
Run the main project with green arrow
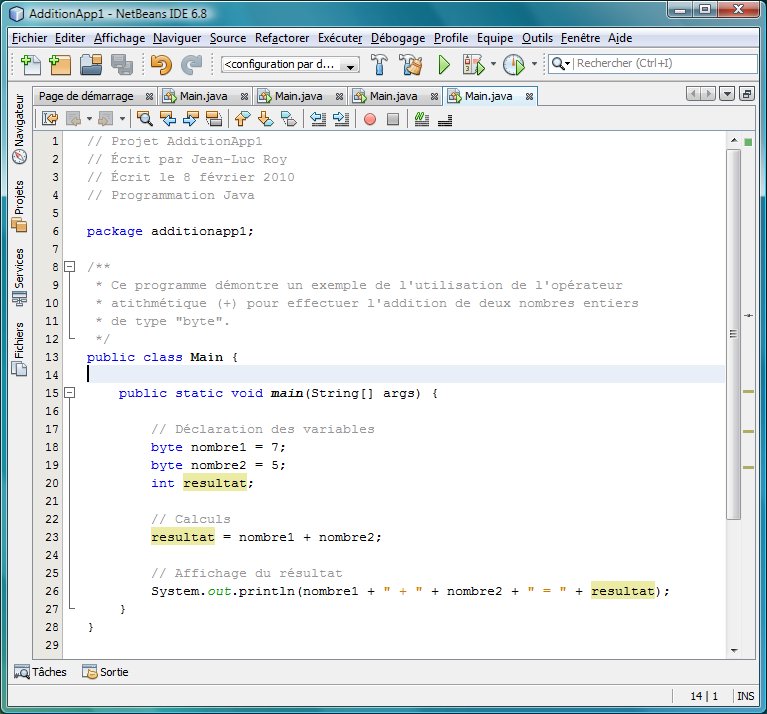tap(444, 65)
